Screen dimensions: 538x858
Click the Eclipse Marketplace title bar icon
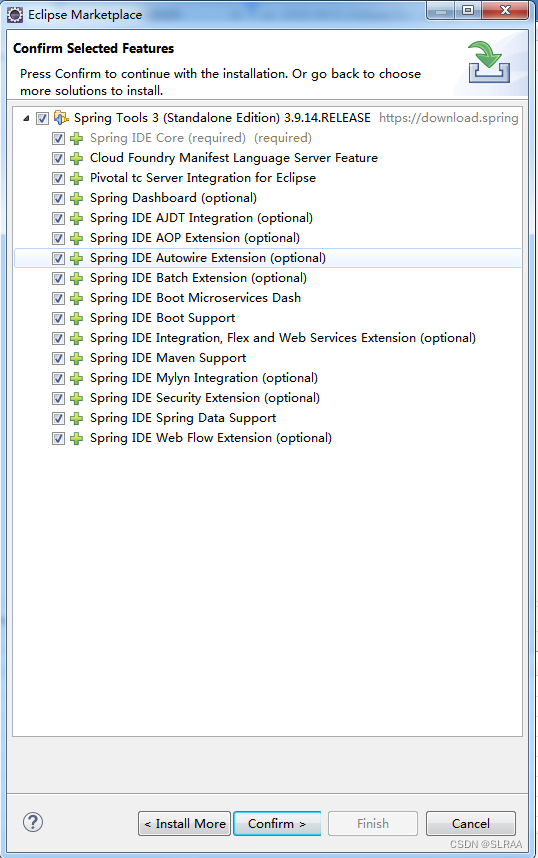[x=15, y=15]
